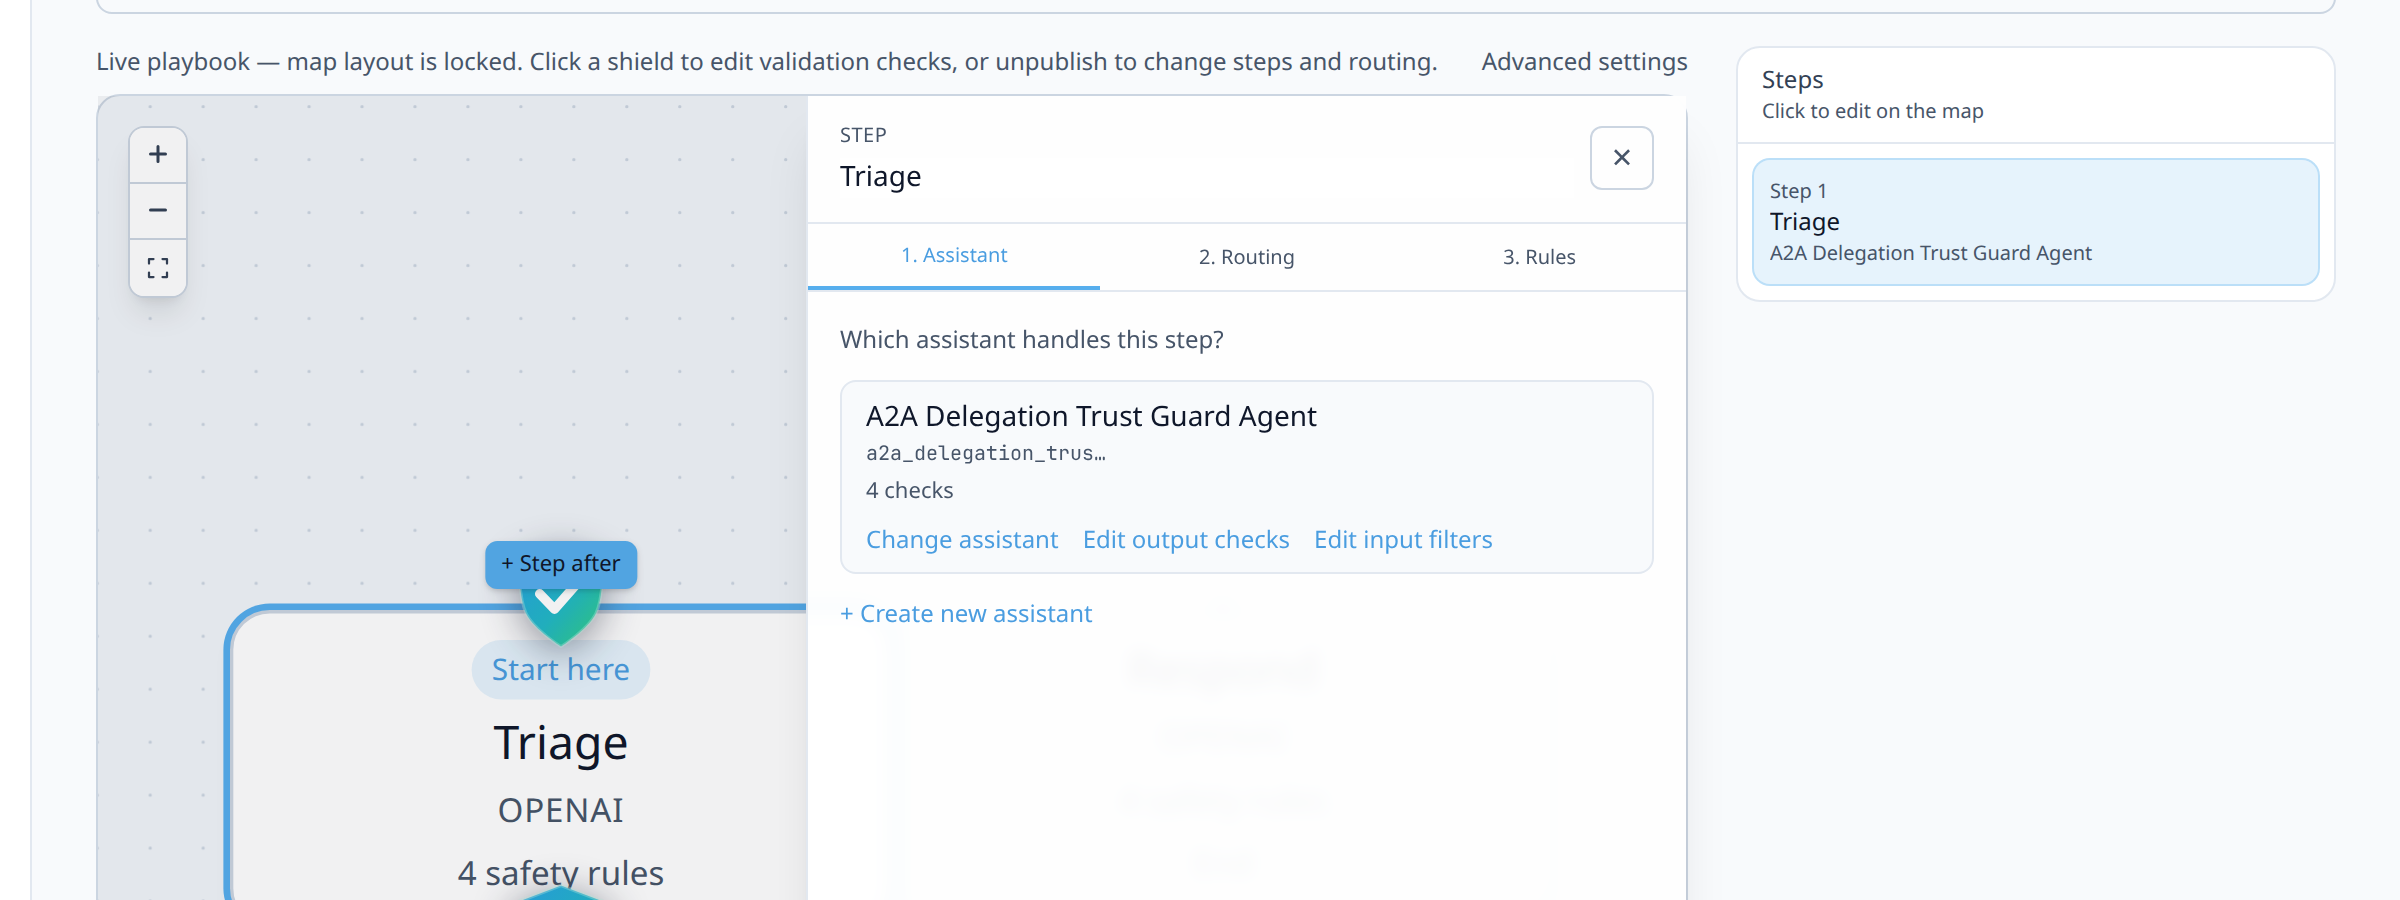
Task: Fit the map view to the screen
Action: tap(158, 267)
